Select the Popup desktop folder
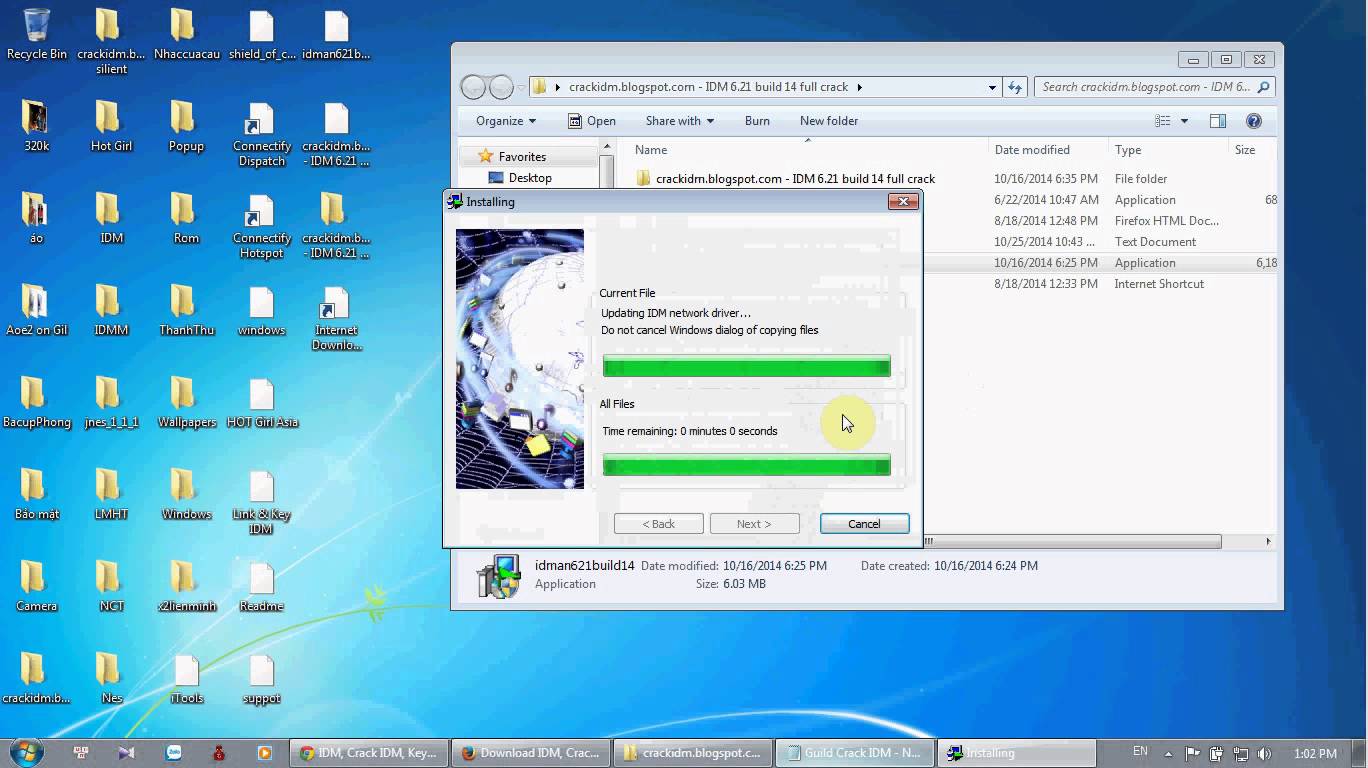Viewport: 1368px width, 768px height. pos(186,126)
